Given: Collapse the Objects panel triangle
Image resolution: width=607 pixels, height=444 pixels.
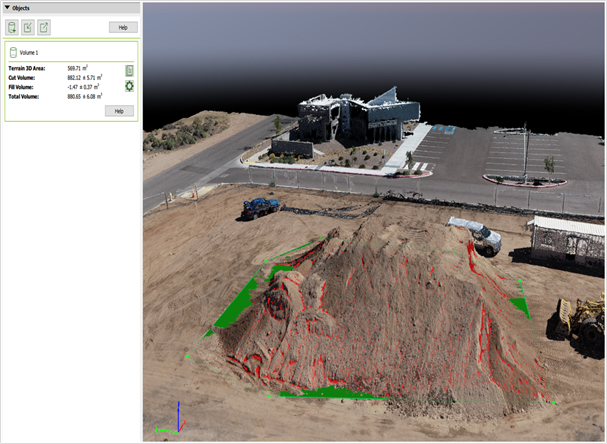Looking at the screenshot, I should 6,7.
